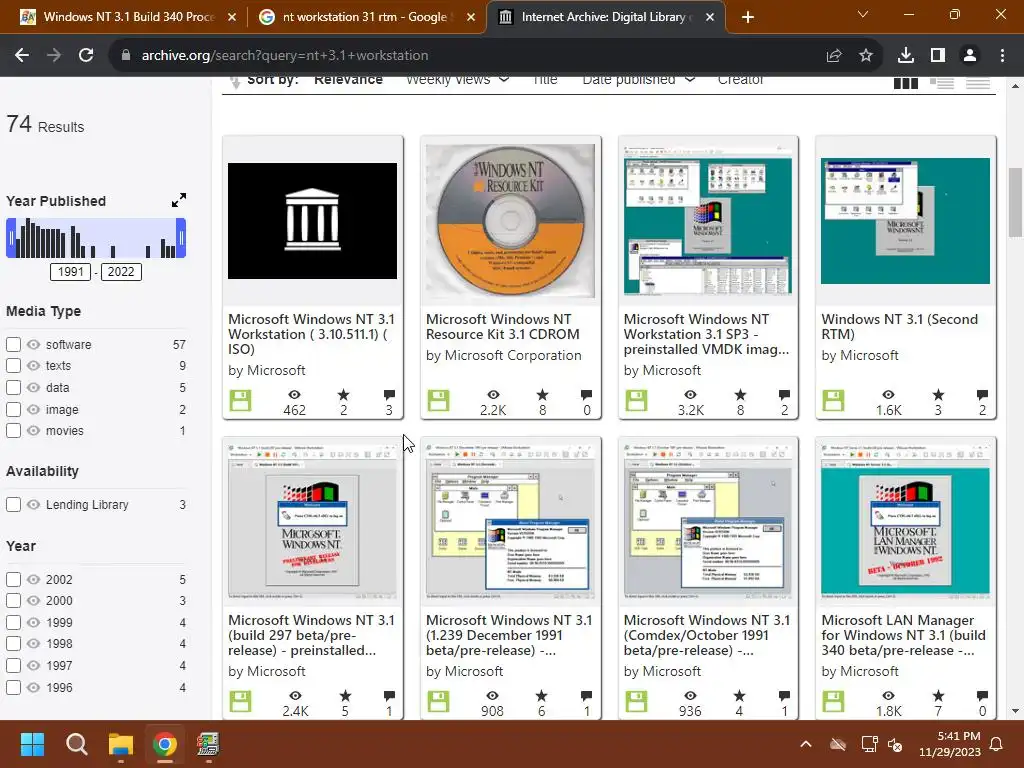Click software icon on NT 3.1 Workstation ISO card
This screenshot has height=768, width=1024.
pos(240,400)
